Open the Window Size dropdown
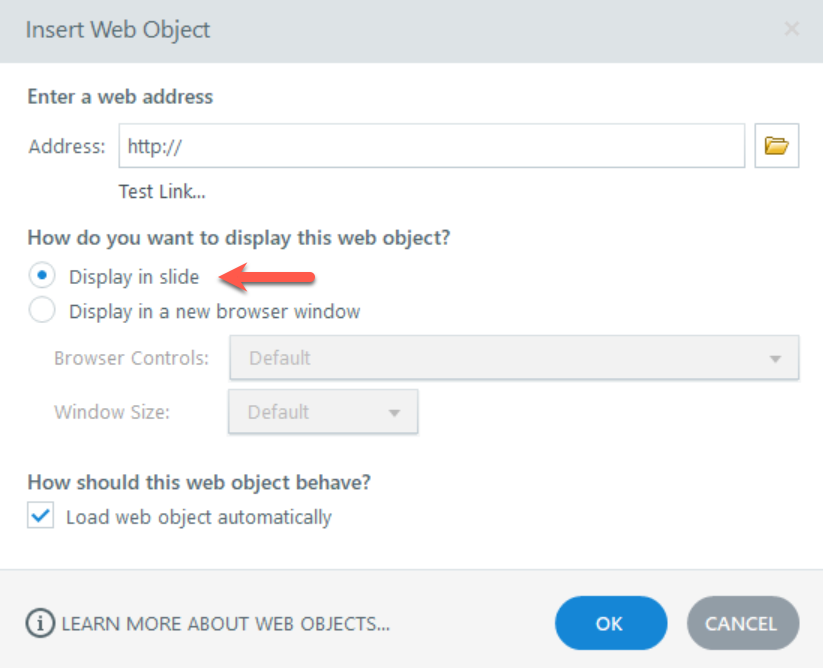The height and width of the screenshot is (668, 823). click(x=322, y=412)
